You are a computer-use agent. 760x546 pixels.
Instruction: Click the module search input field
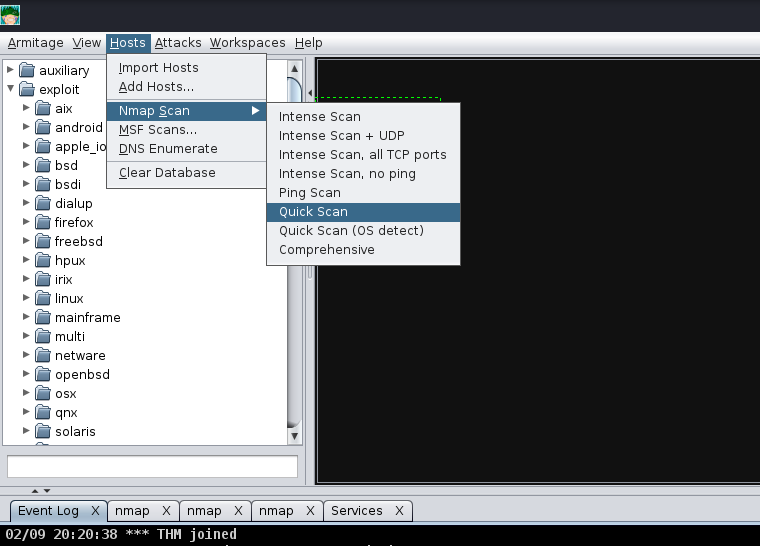[x=152, y=466]
